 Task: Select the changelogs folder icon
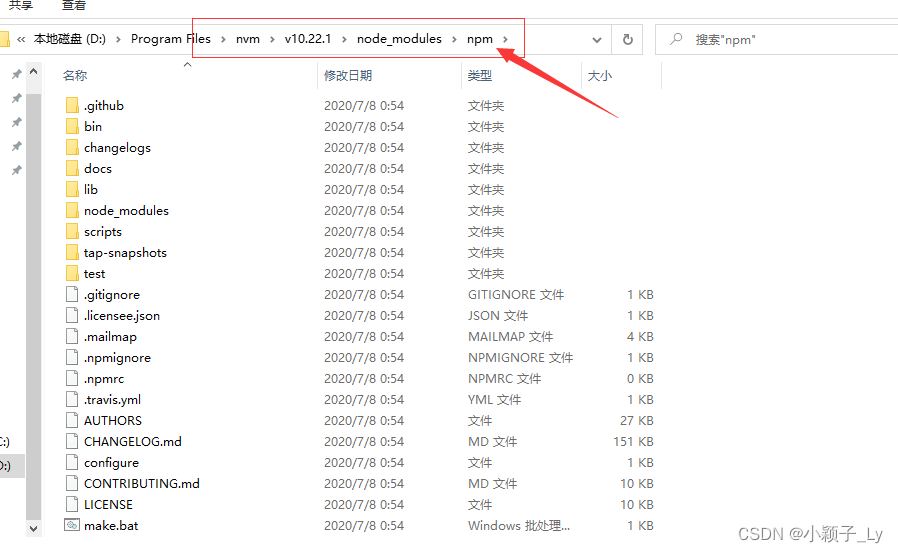(x=72, y=148)
